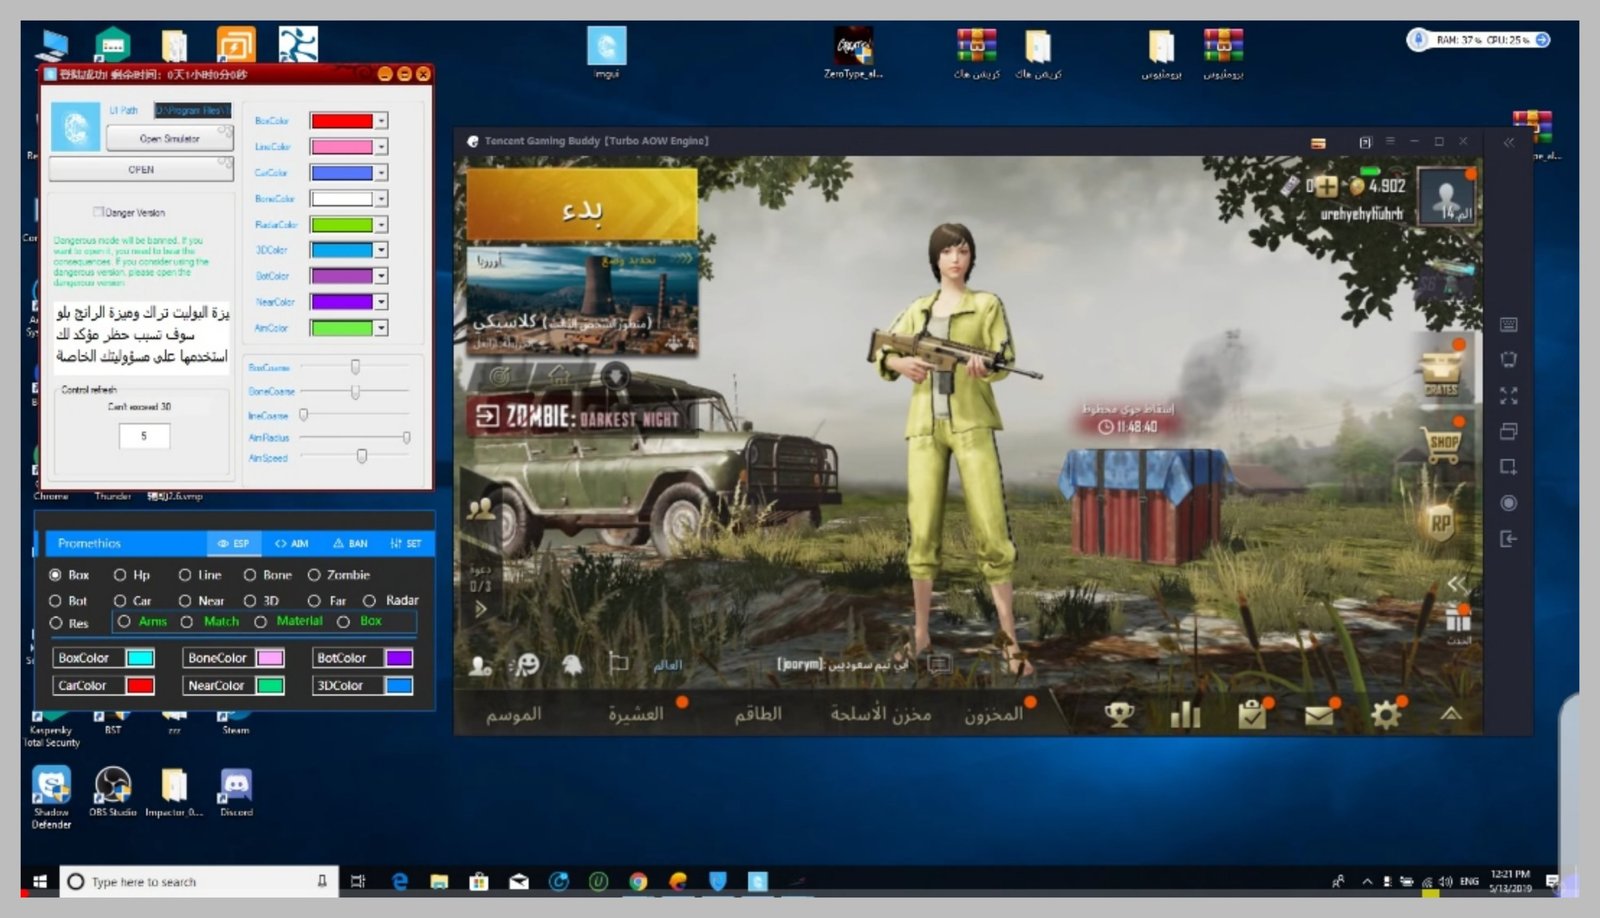
Task: Click the Open Simulator button
Action: click(169, 139)
